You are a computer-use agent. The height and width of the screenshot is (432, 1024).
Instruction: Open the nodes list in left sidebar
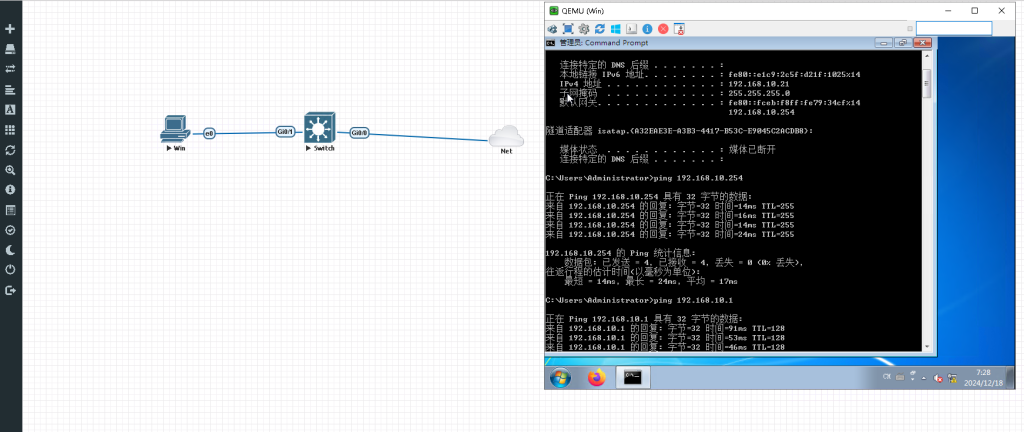tap(10, 49)
